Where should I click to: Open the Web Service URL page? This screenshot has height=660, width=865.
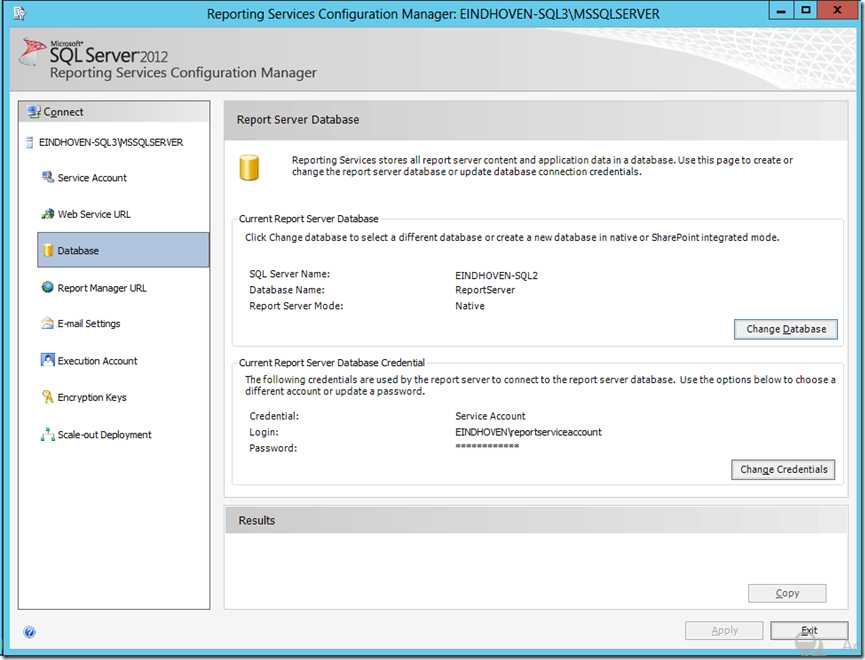[x=94, y=214]
